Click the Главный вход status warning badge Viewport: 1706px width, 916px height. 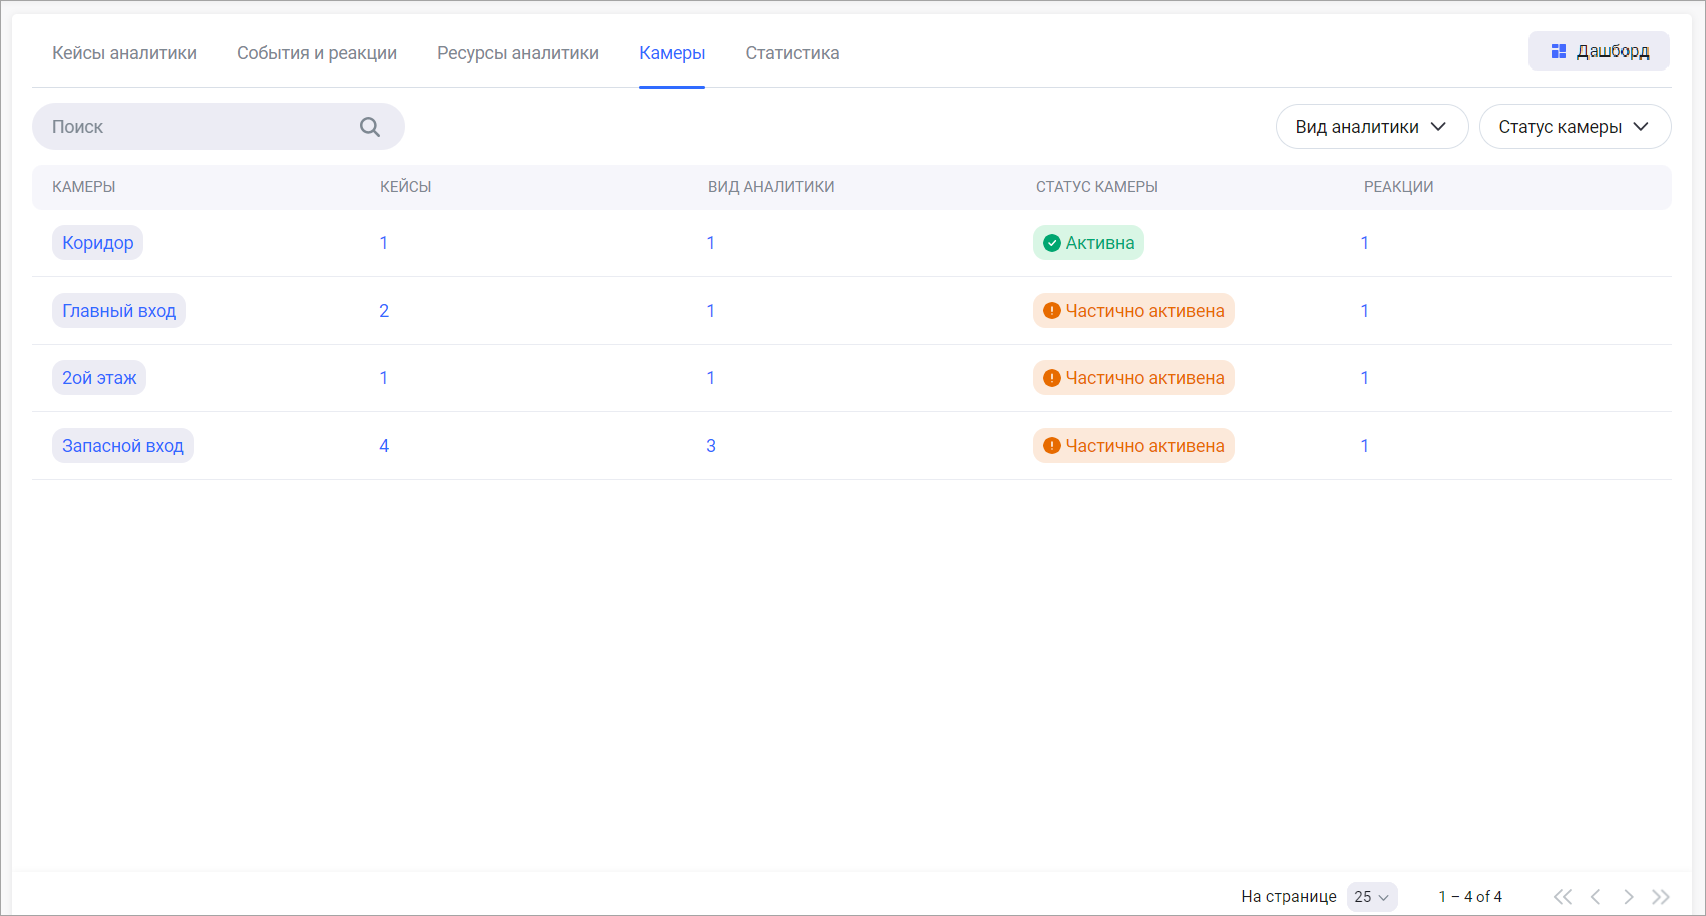click(1133, 311)
